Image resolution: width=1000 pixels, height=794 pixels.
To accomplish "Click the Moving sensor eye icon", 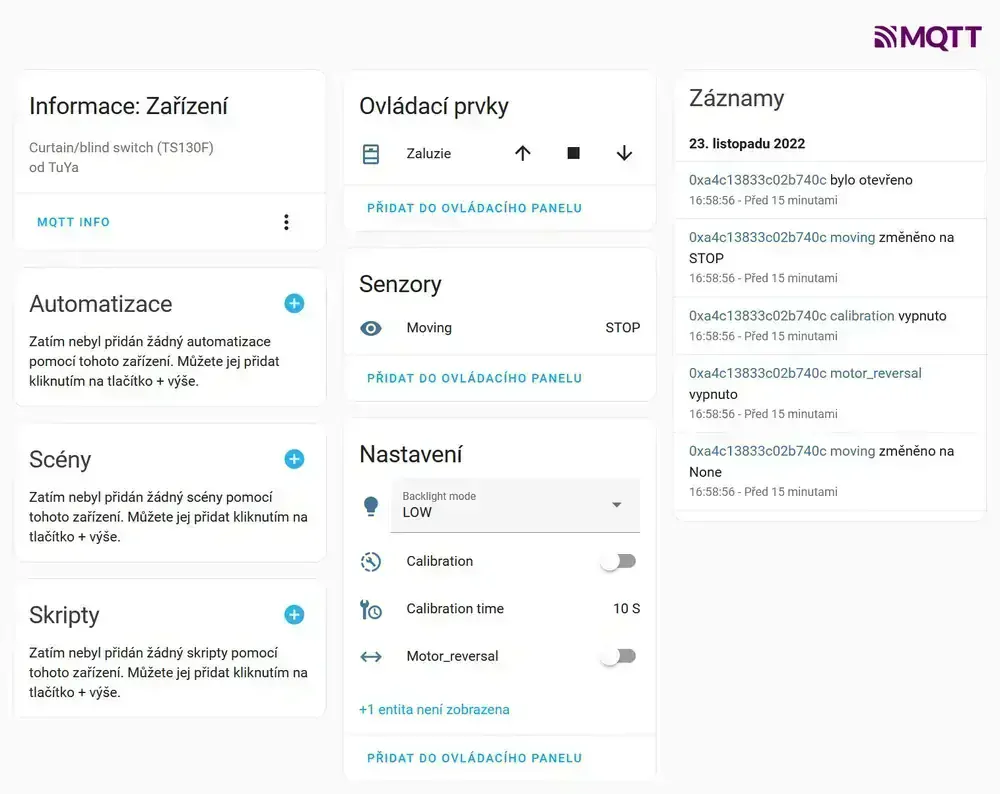I will (x=371, y=328).
